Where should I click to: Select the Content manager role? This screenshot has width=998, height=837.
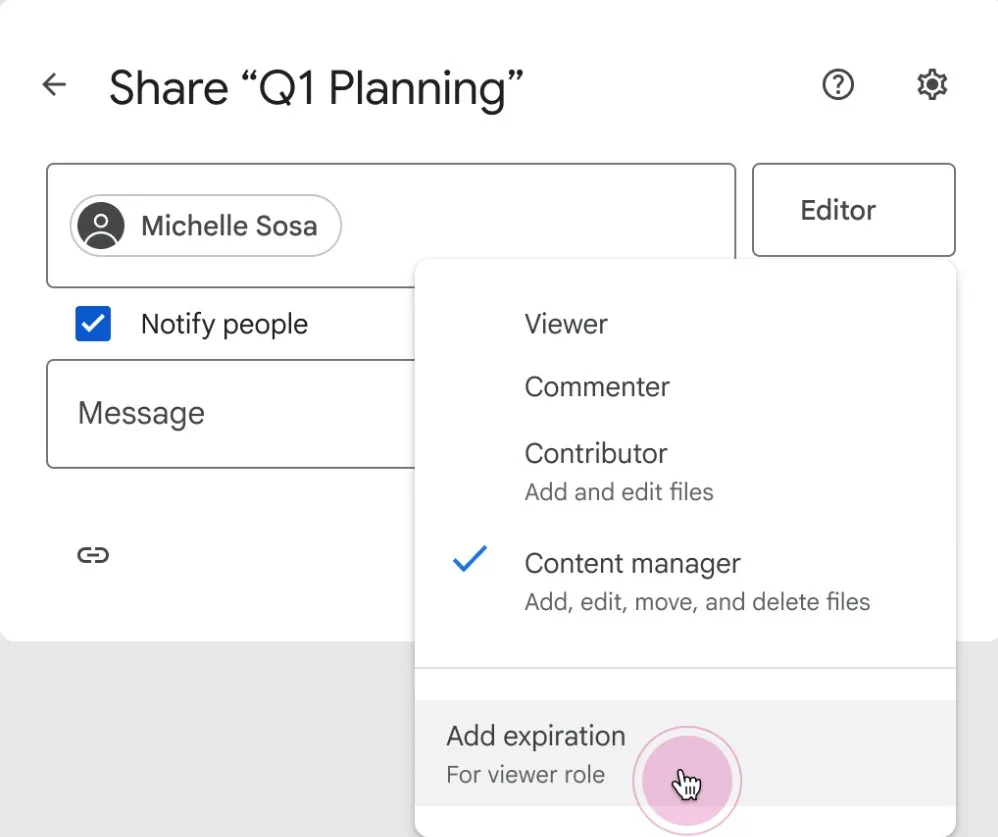(x=632, y=563)
